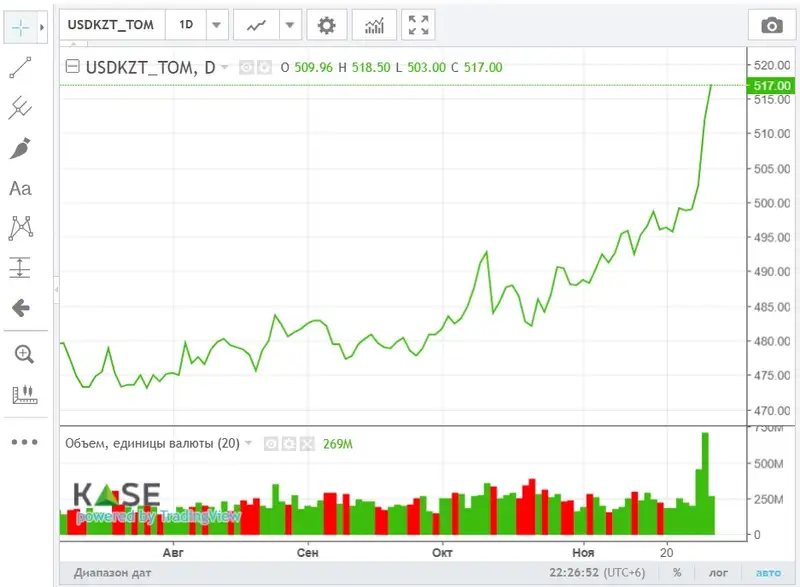Open the 1D interval dropdown arrow
The width and height of the screenshot is (800, 587).
tap(216, 25)
